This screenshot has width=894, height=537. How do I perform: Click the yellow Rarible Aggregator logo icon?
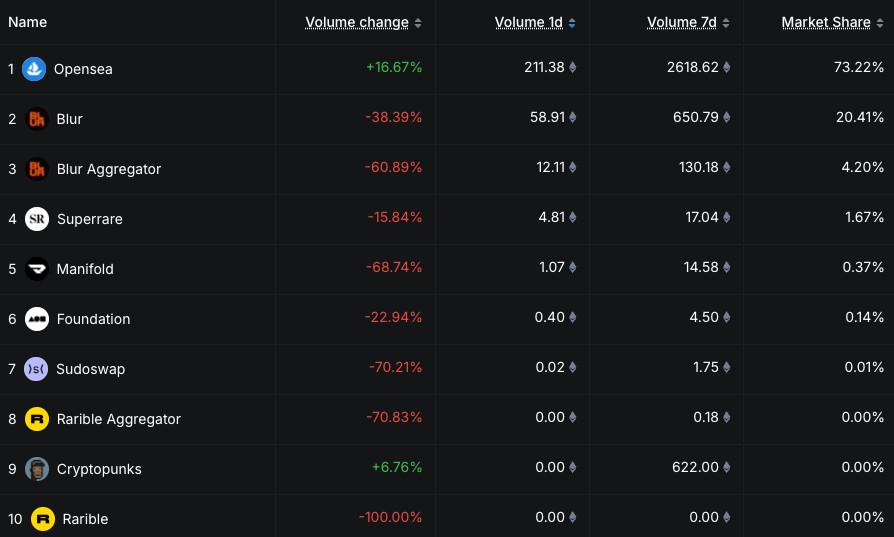point(37,419)
